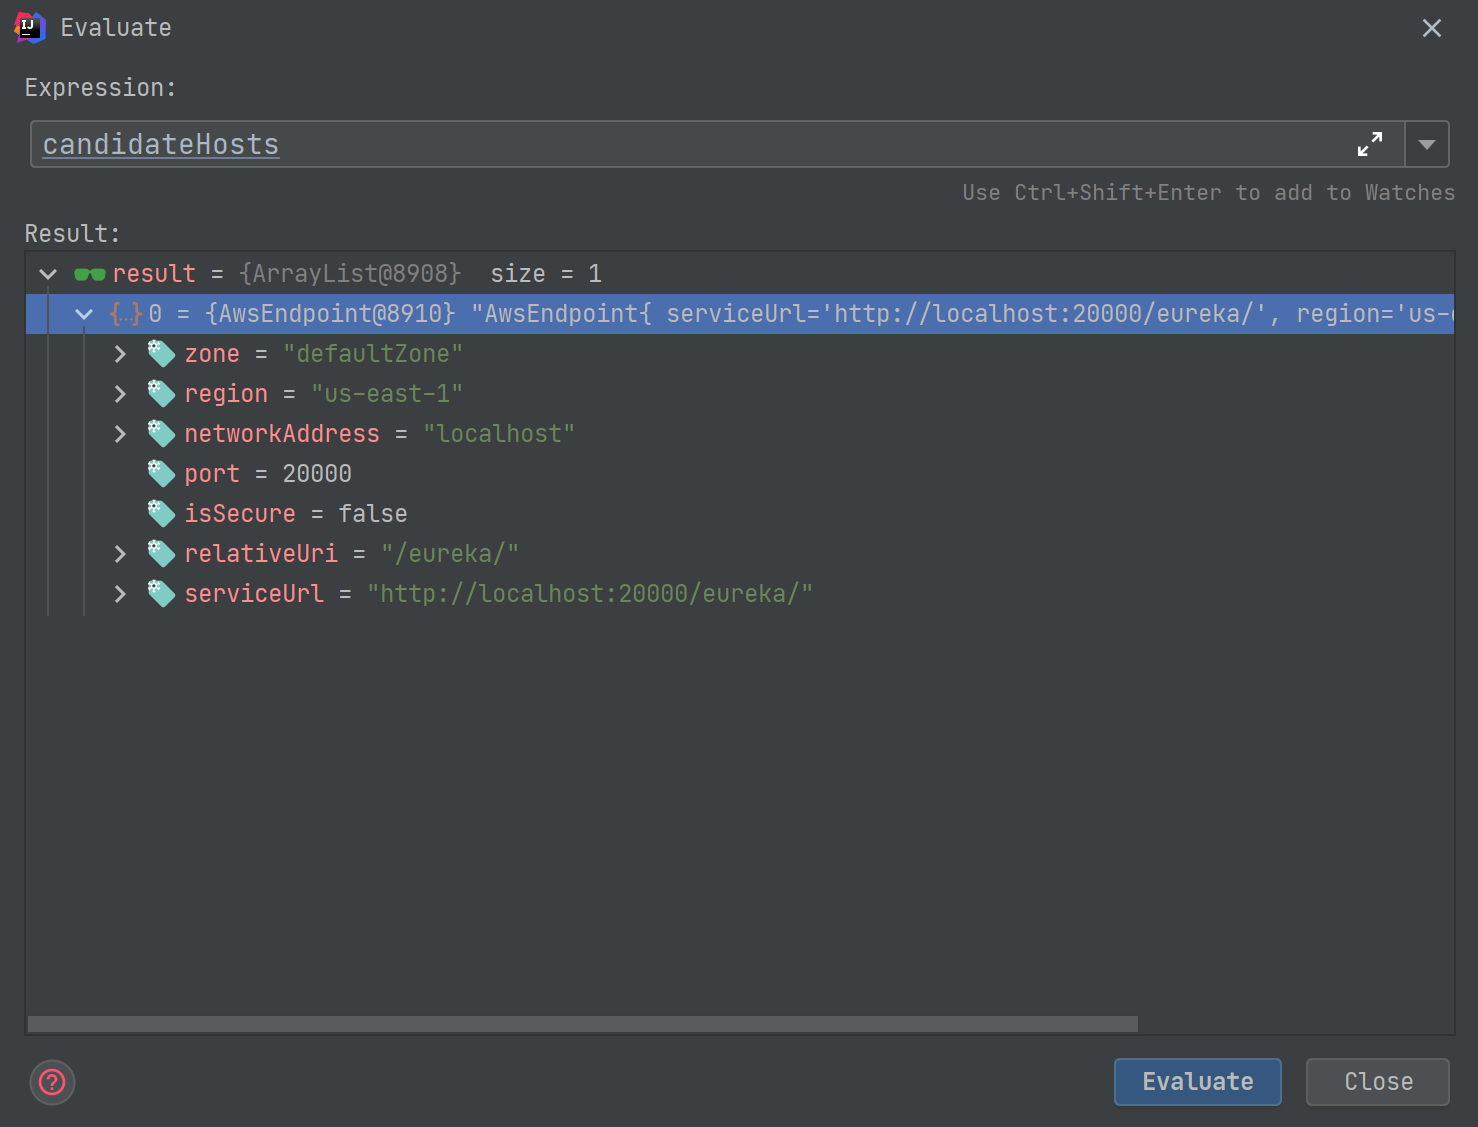Screen dimensions: 1478x1127
Task: Collapse the AwsEndpoint element 0 node
Action: (x=84, y=314)
